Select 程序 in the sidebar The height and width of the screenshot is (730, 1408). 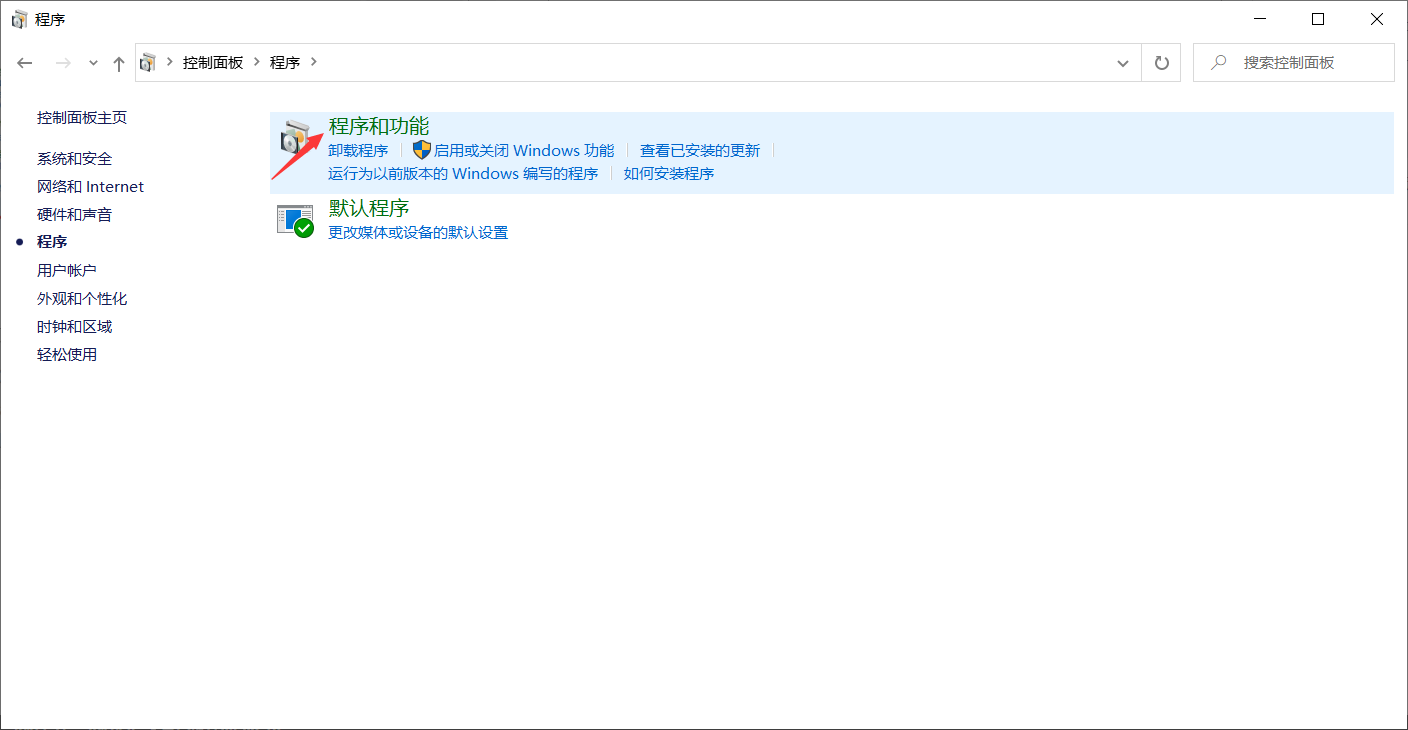coord(52,242)
